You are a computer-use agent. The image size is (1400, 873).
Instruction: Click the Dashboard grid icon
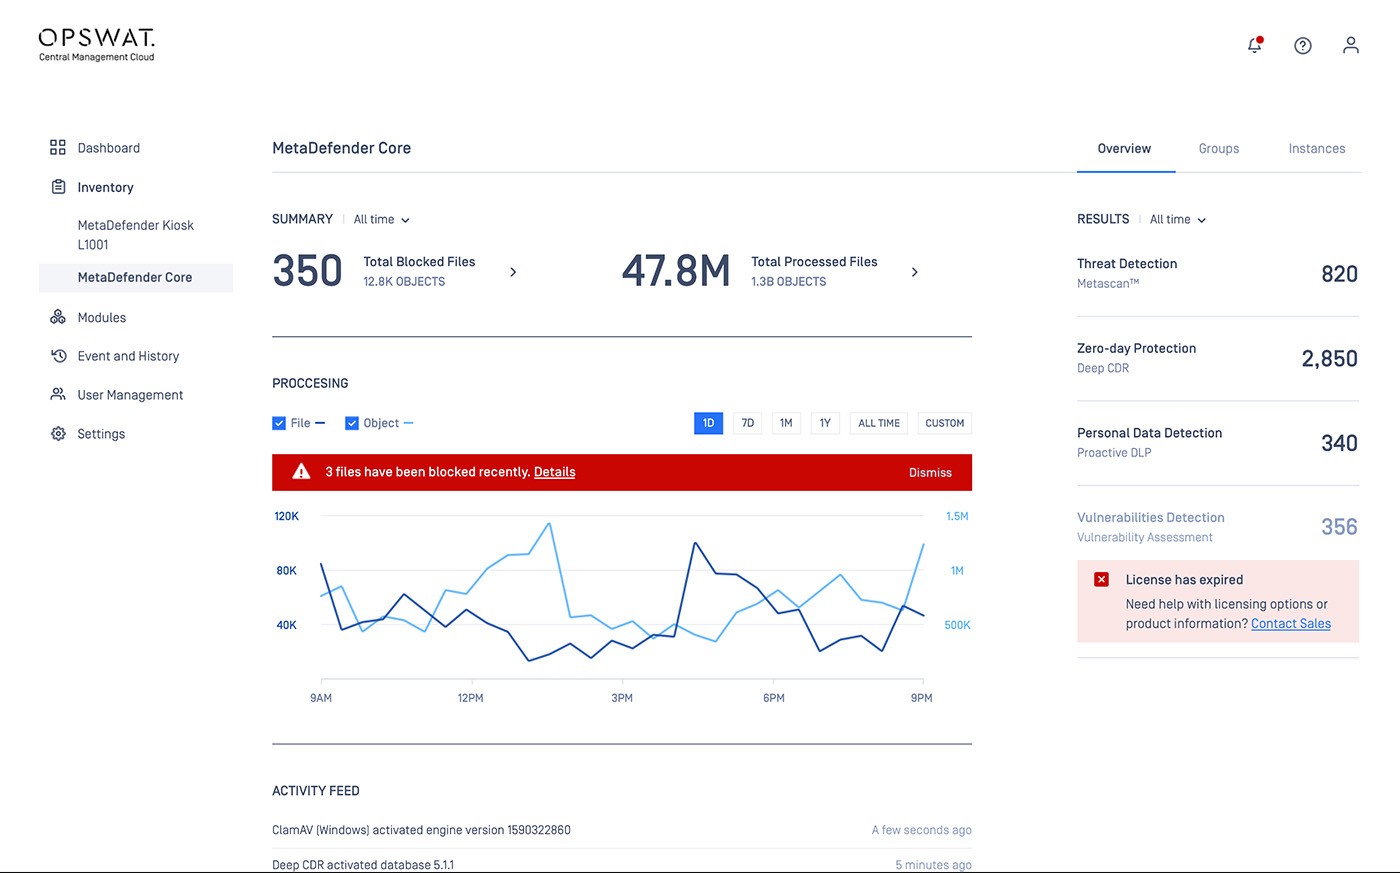point(58,148)
